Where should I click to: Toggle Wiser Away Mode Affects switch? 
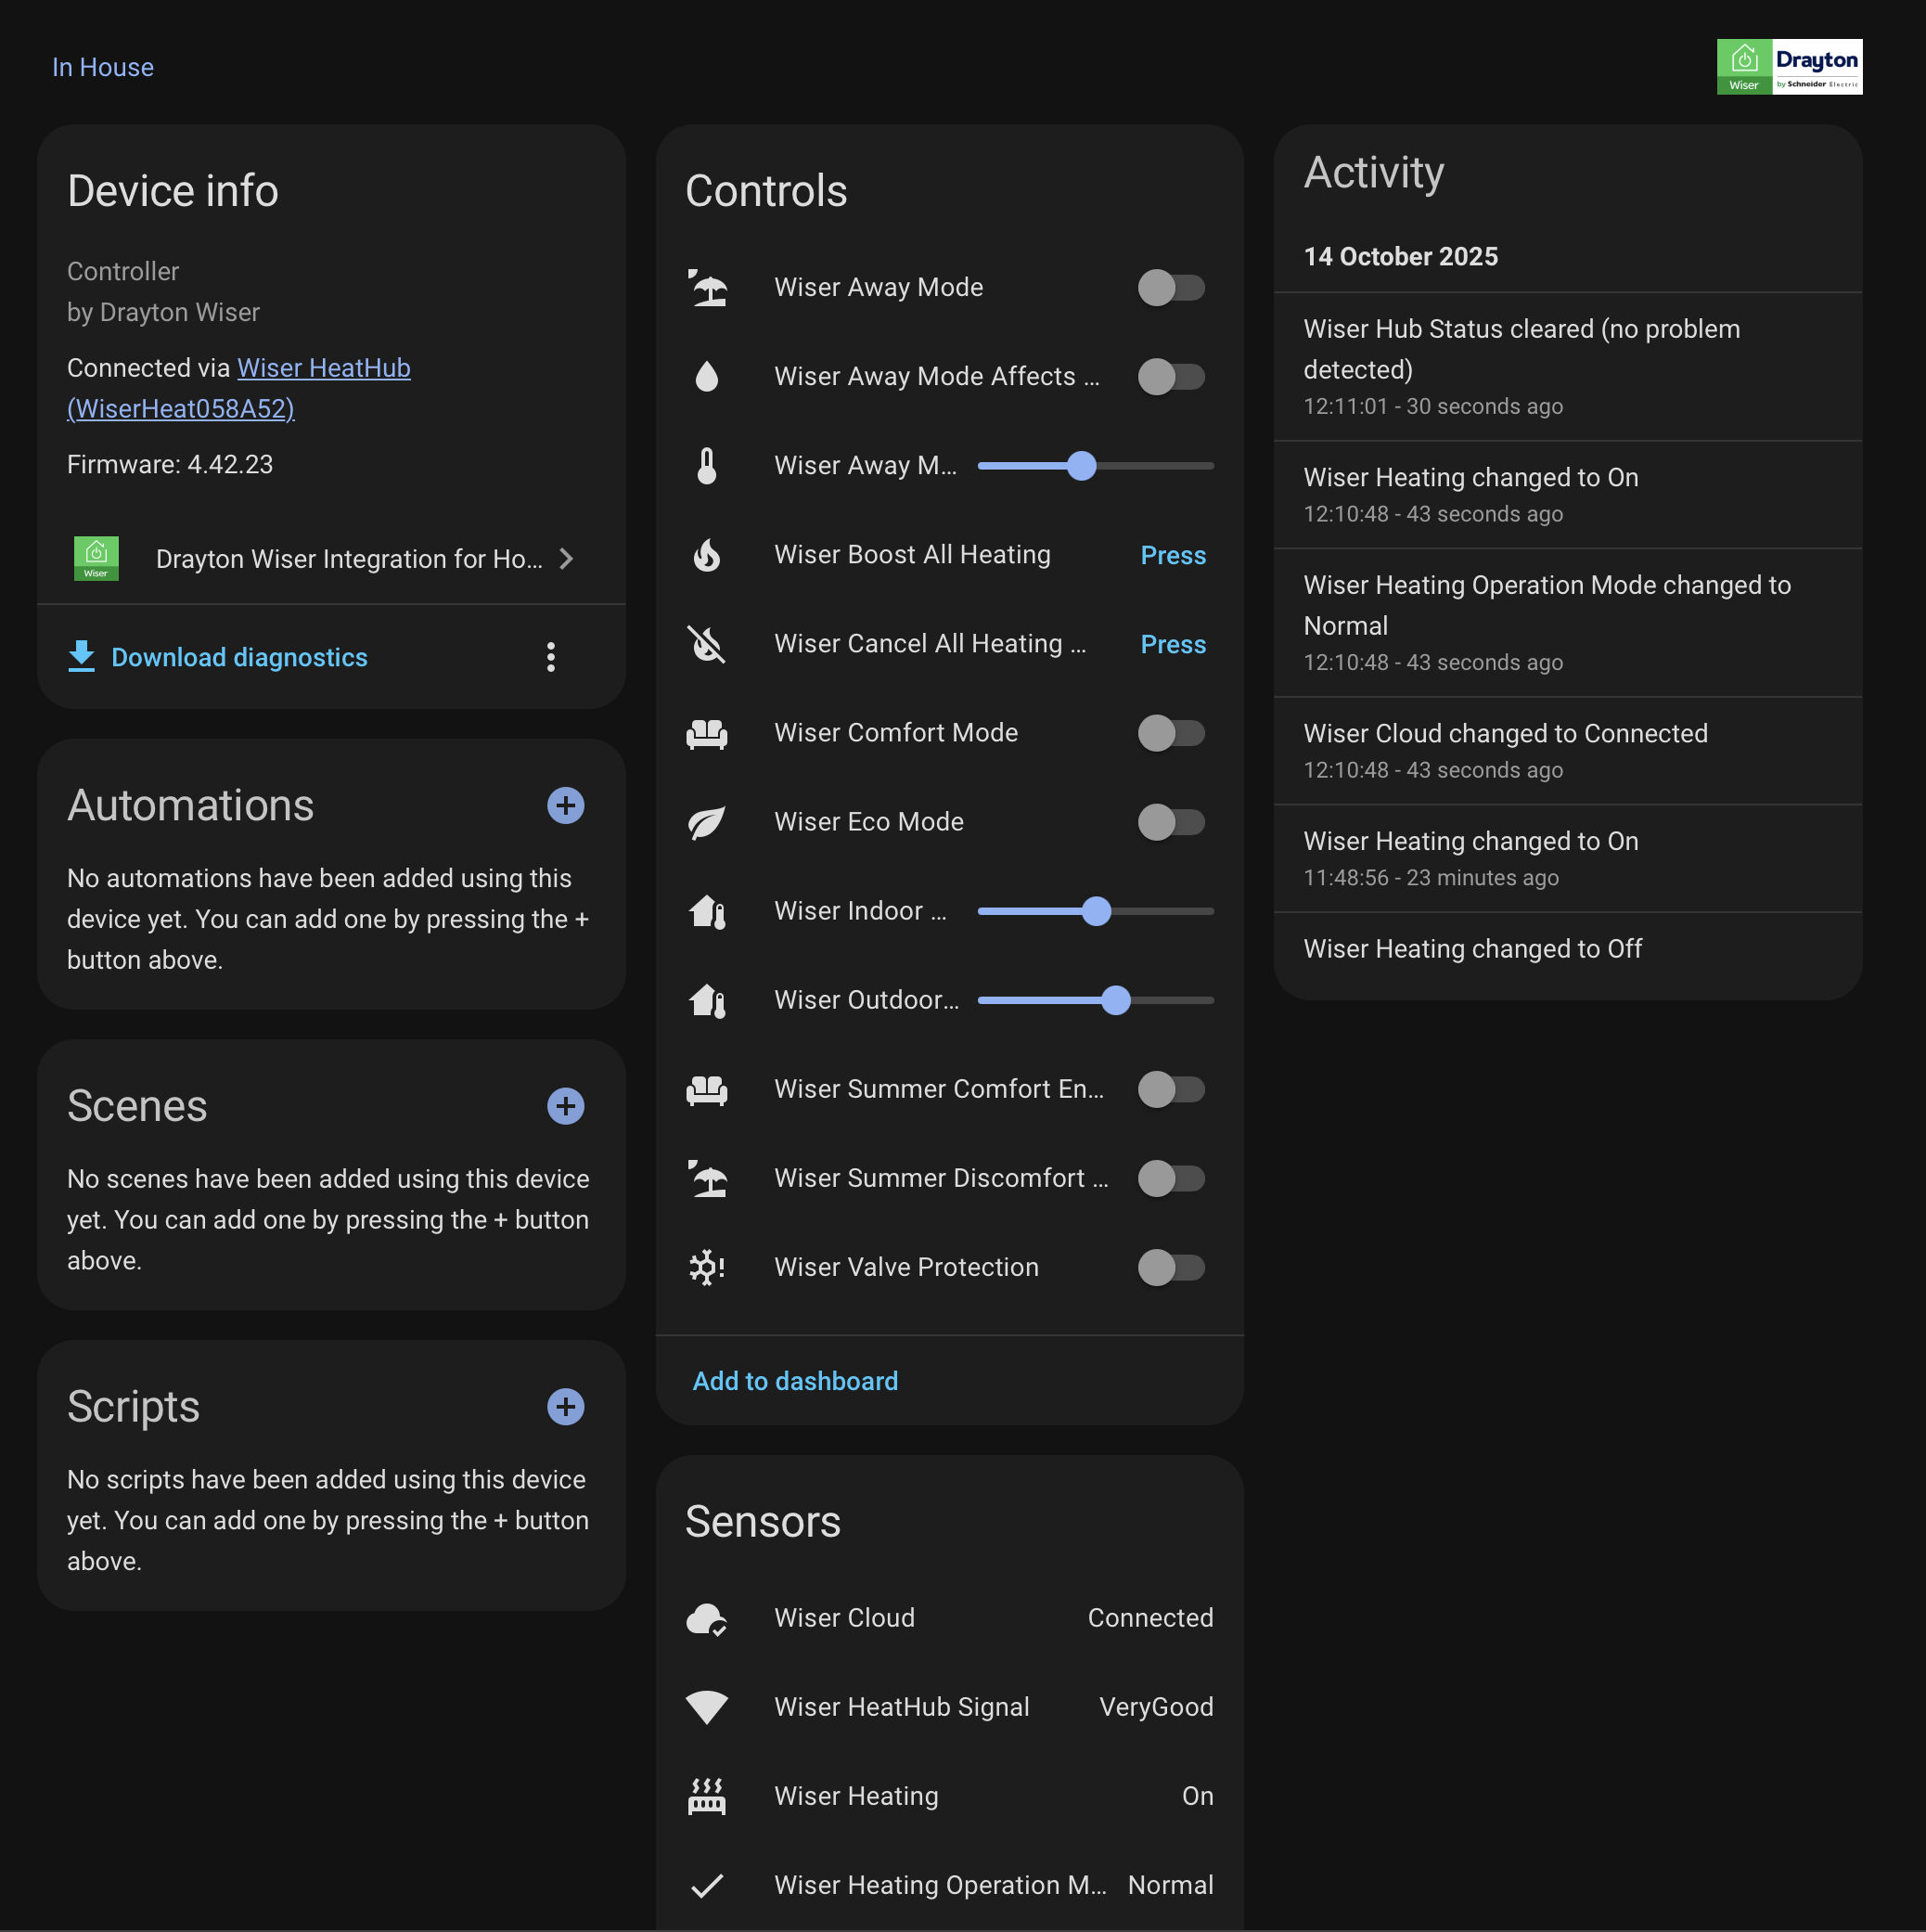click(x=1171, y=377)
